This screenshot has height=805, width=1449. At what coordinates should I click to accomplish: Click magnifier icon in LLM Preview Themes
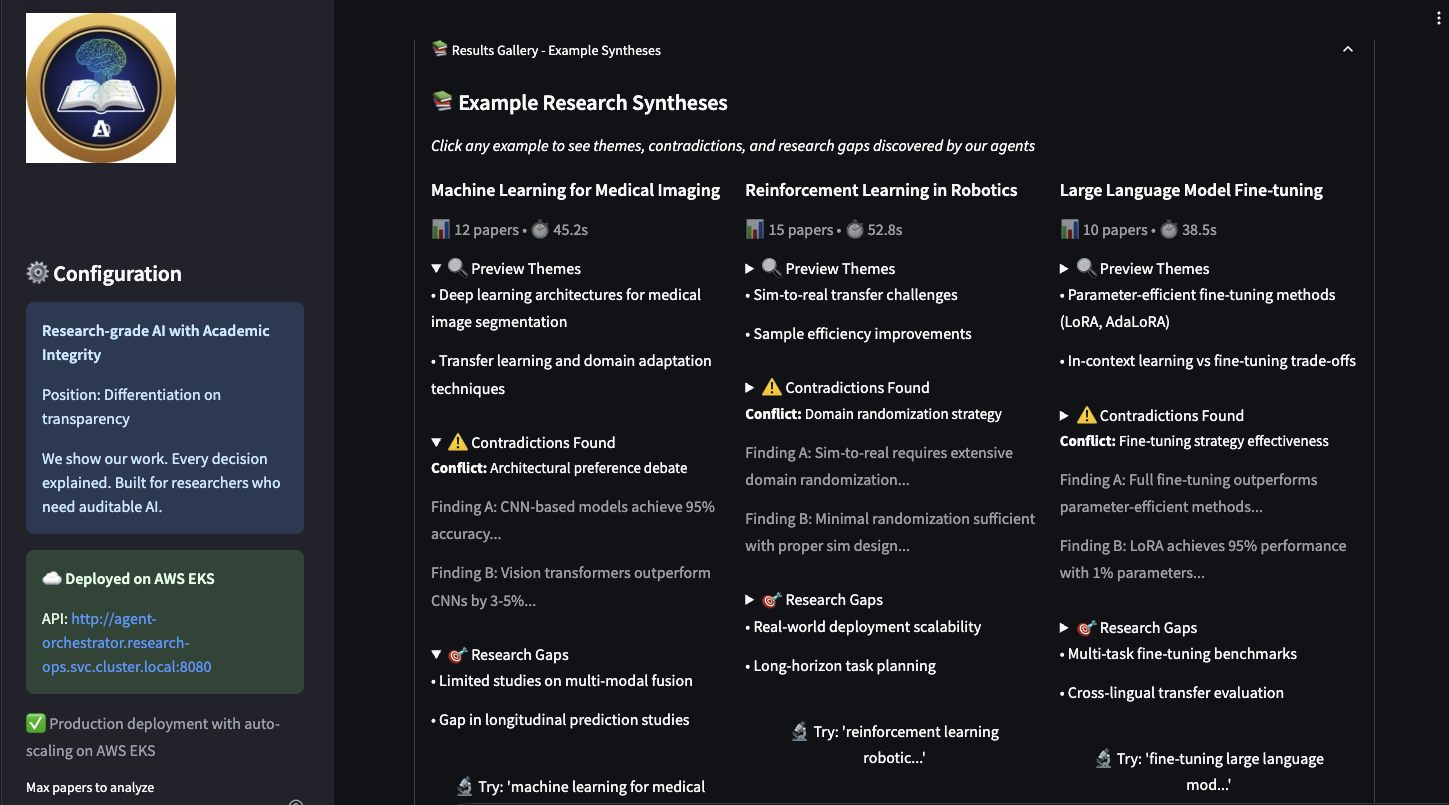tap(1086, 268)
